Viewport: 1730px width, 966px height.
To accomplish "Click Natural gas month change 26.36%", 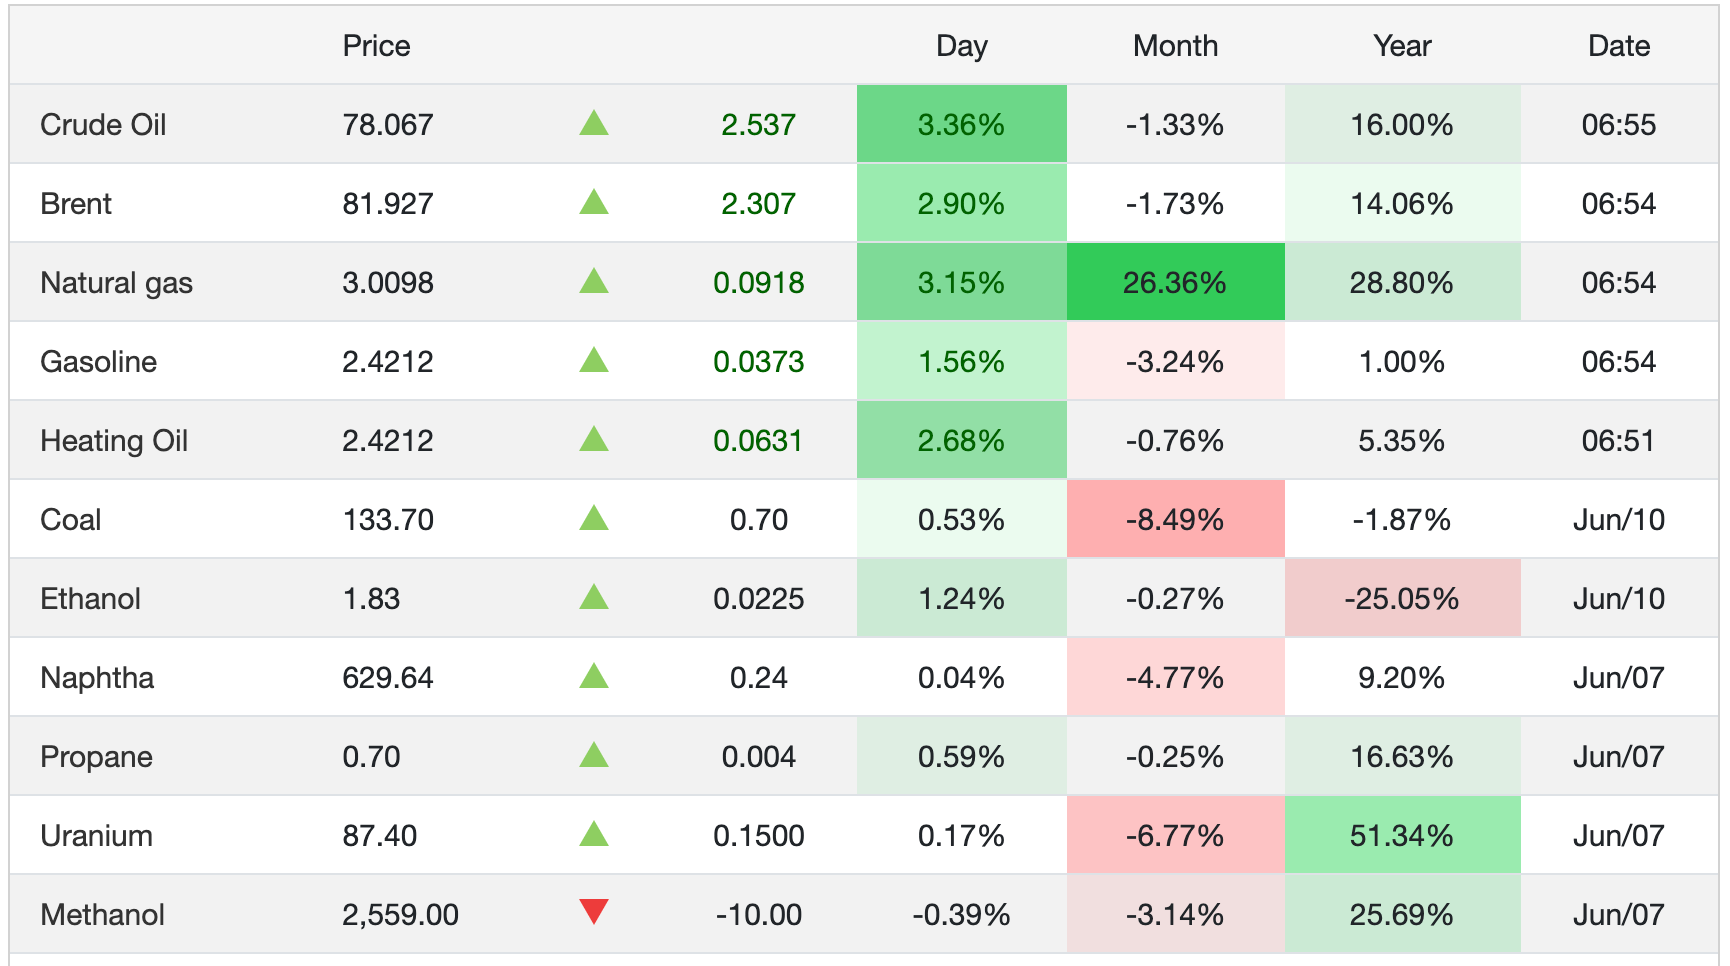I will 1175,283.
